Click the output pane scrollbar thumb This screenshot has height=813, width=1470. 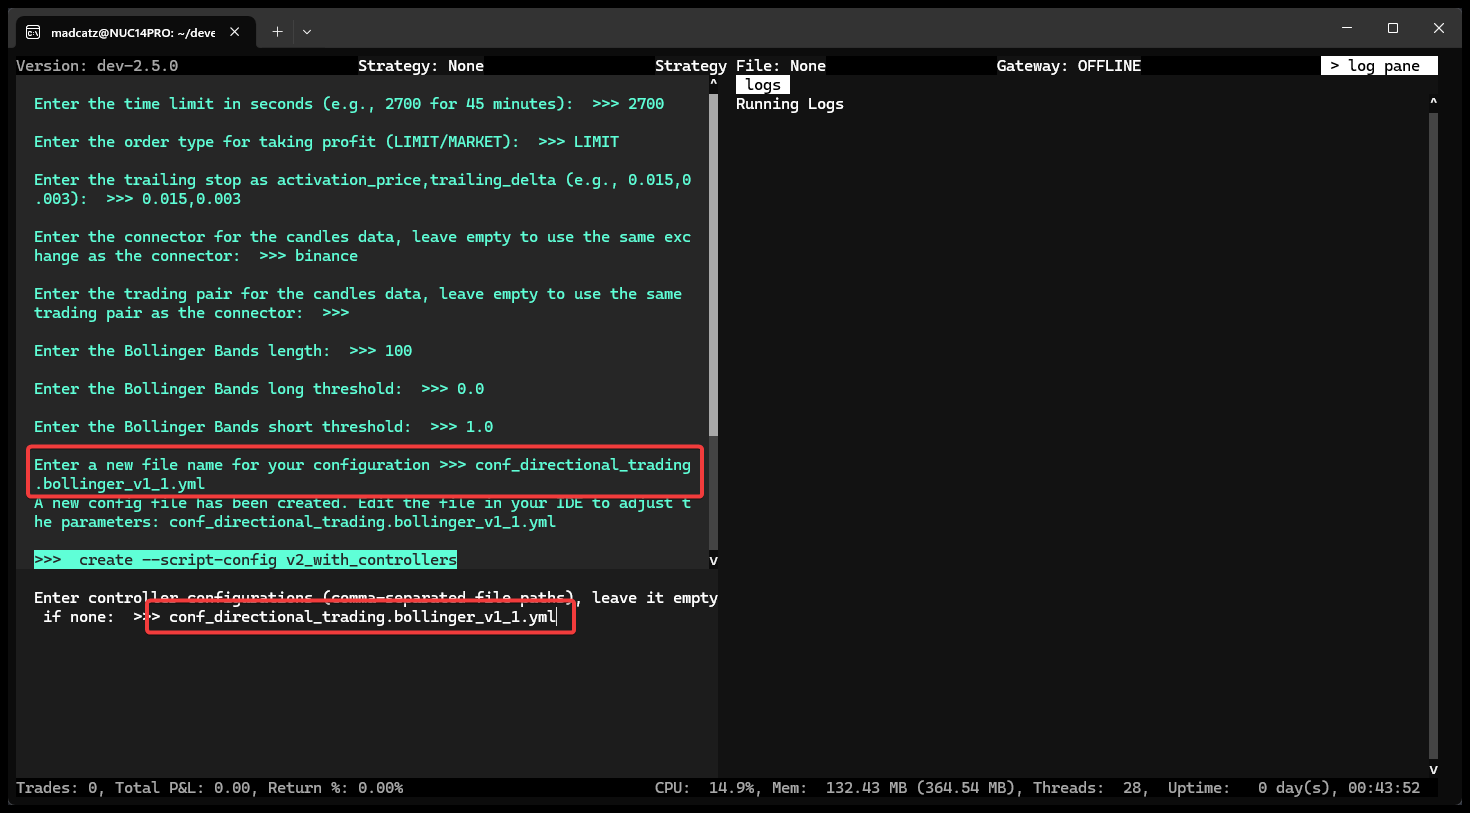click(x=713, y=265)
